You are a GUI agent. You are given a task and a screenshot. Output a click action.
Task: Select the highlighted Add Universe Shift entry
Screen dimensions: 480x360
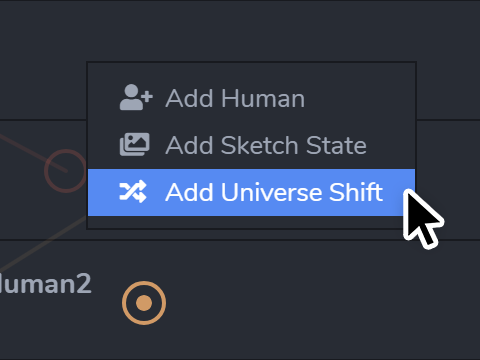pyautogui.click(x=251, y=192)
